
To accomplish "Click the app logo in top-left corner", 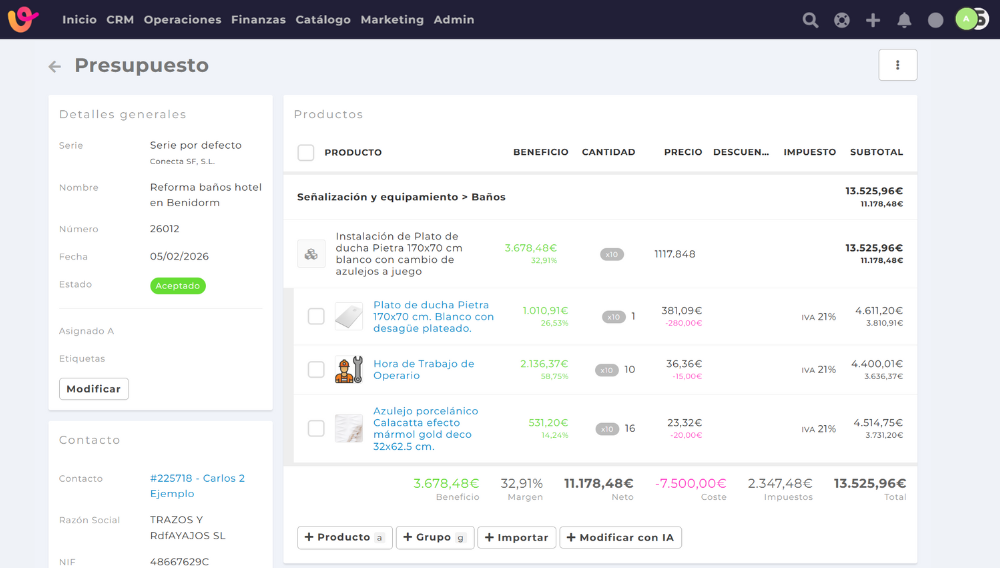I will pyautogui.click(x=23, y=19).
